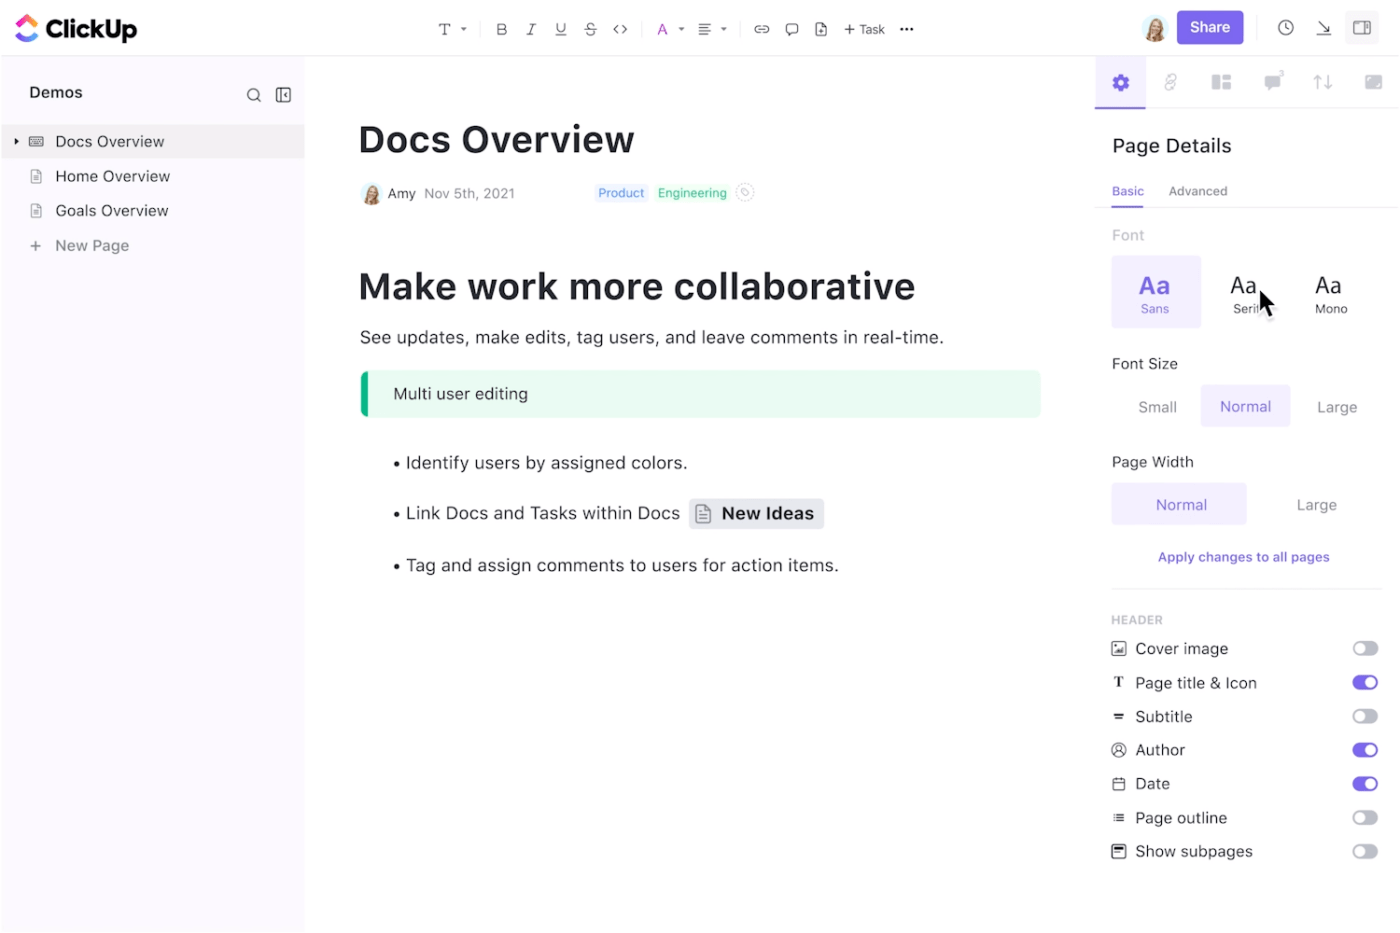Add a tag next to Engineering

tap(745, 192)
